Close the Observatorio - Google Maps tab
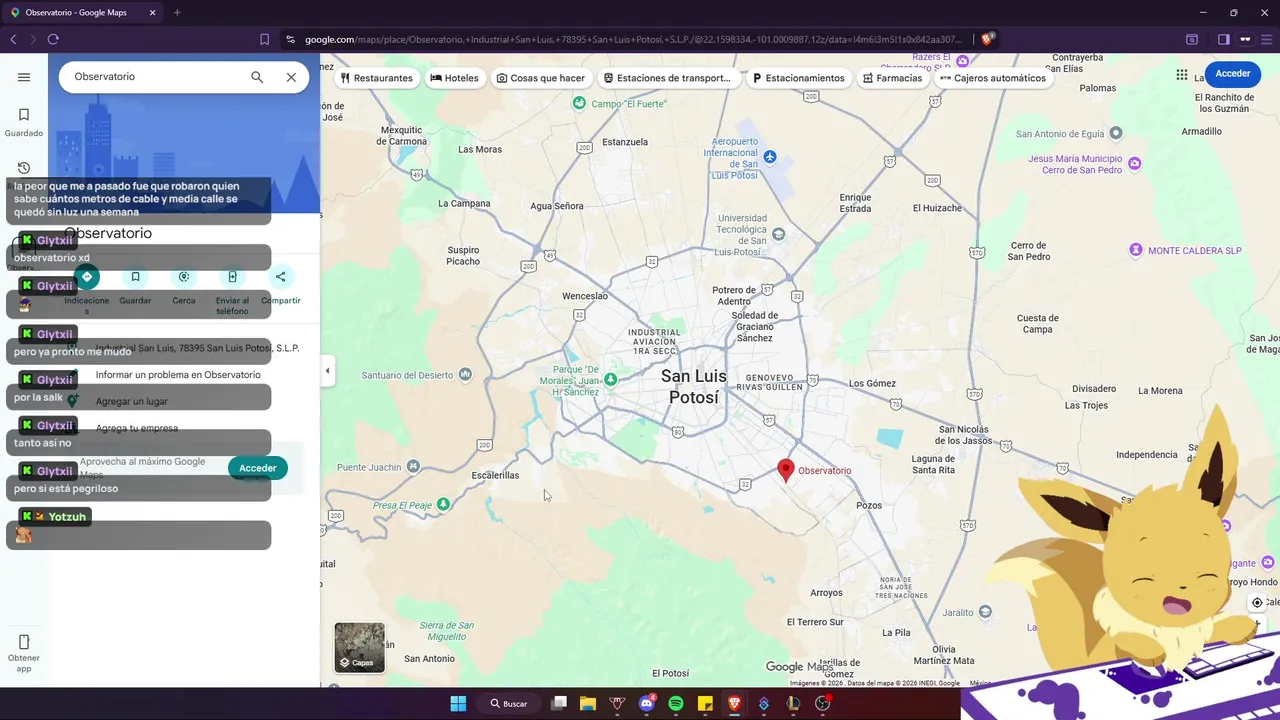 click(152, 13)
